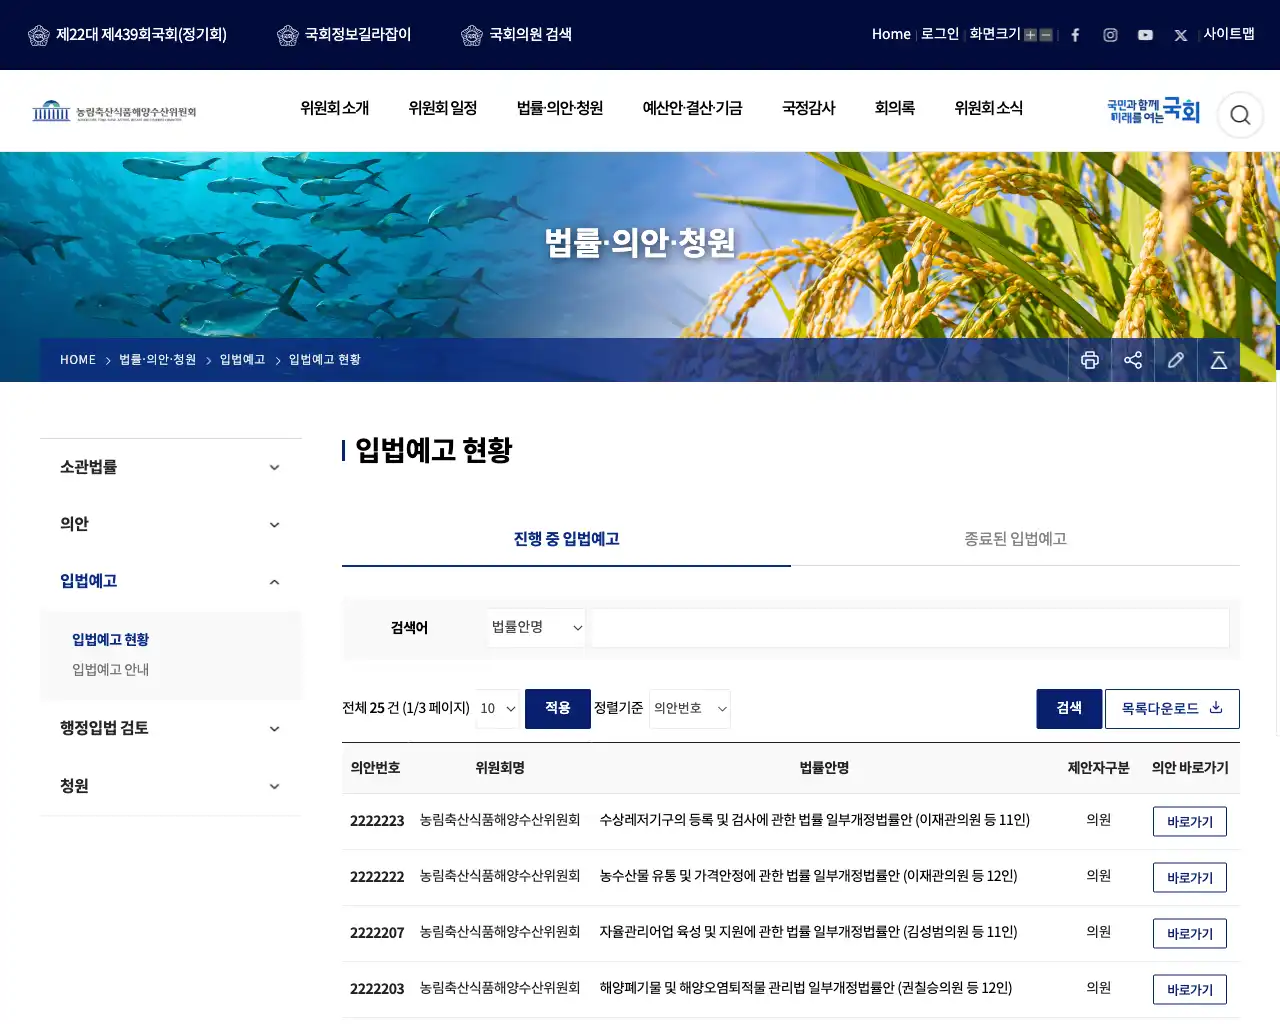The width and height of the screenshot is (1280, 1024).
Task: Open the 위원회 소개 menu
Action: click(334, 108)
